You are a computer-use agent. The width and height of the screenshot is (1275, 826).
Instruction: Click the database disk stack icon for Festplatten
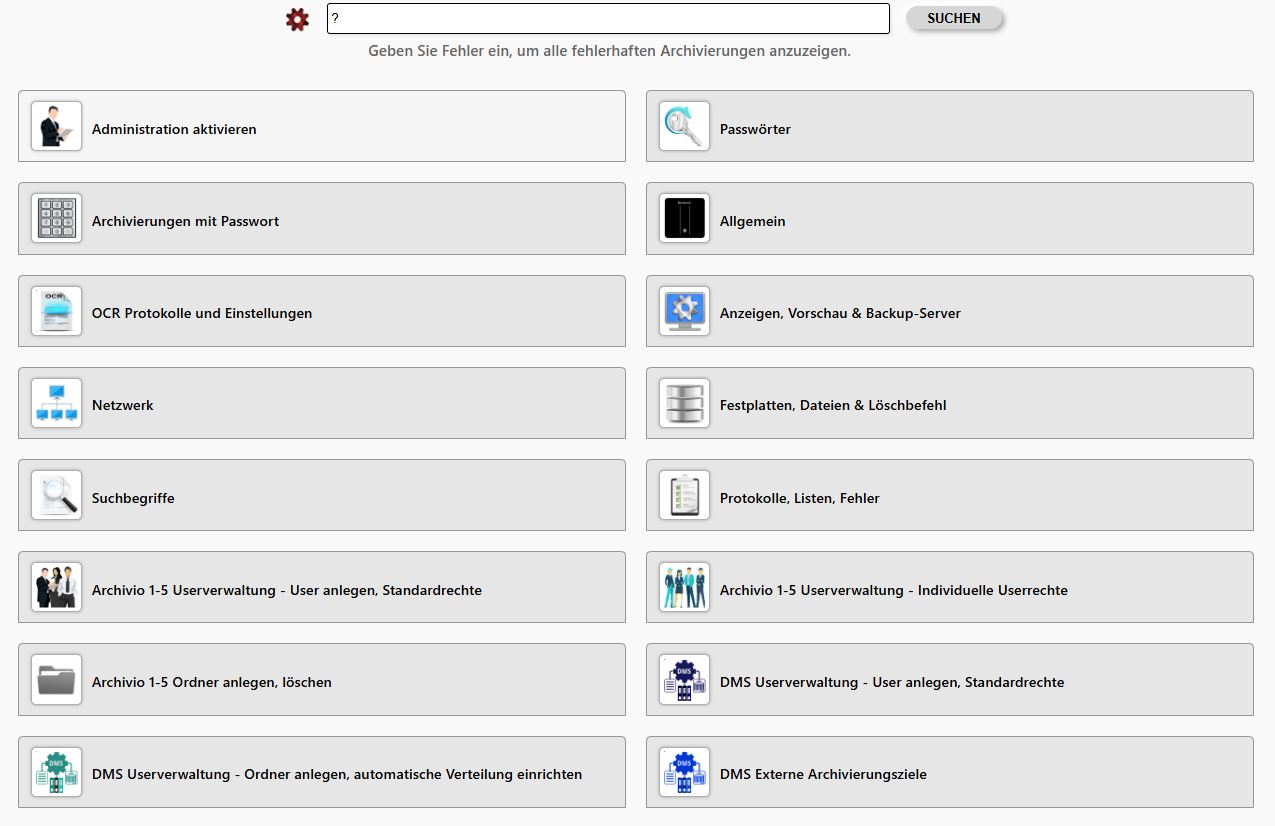[x=684, y=403]
